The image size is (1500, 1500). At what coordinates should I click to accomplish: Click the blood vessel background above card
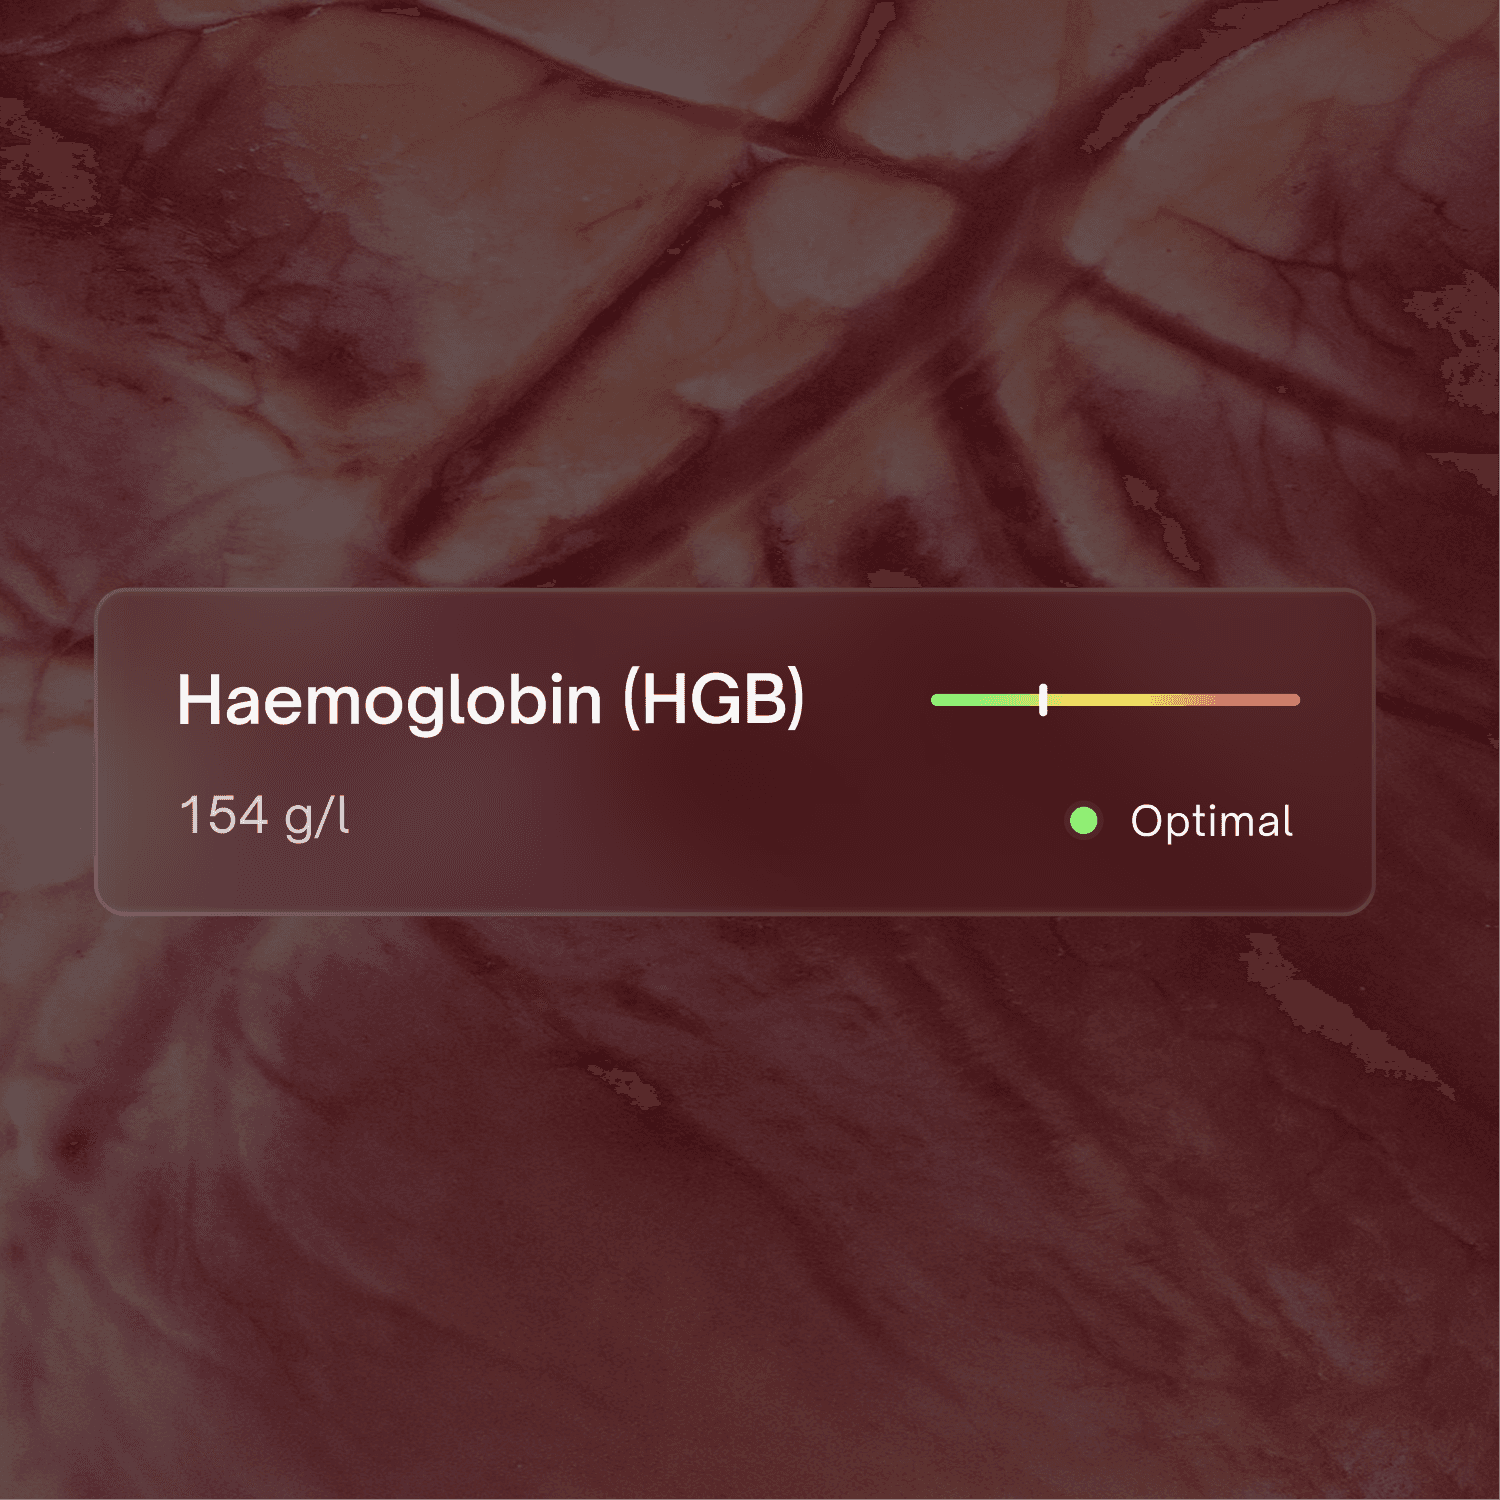click(750, 300)
